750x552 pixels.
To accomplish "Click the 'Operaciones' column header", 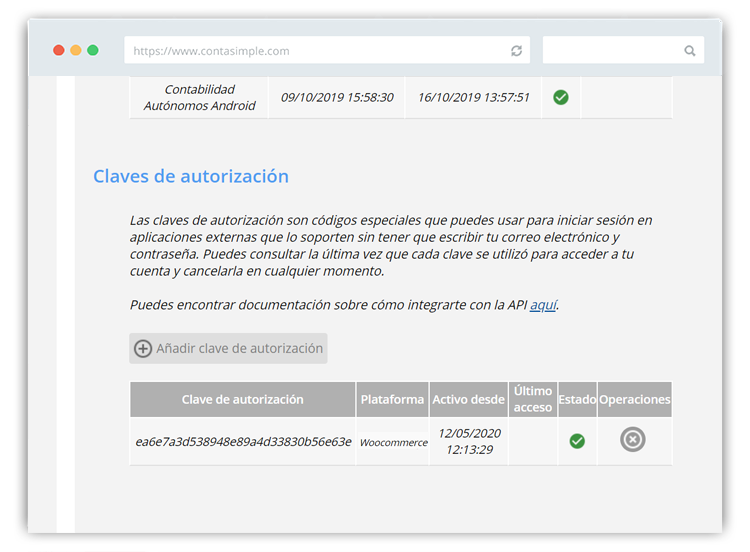I will tap(635, 399).
